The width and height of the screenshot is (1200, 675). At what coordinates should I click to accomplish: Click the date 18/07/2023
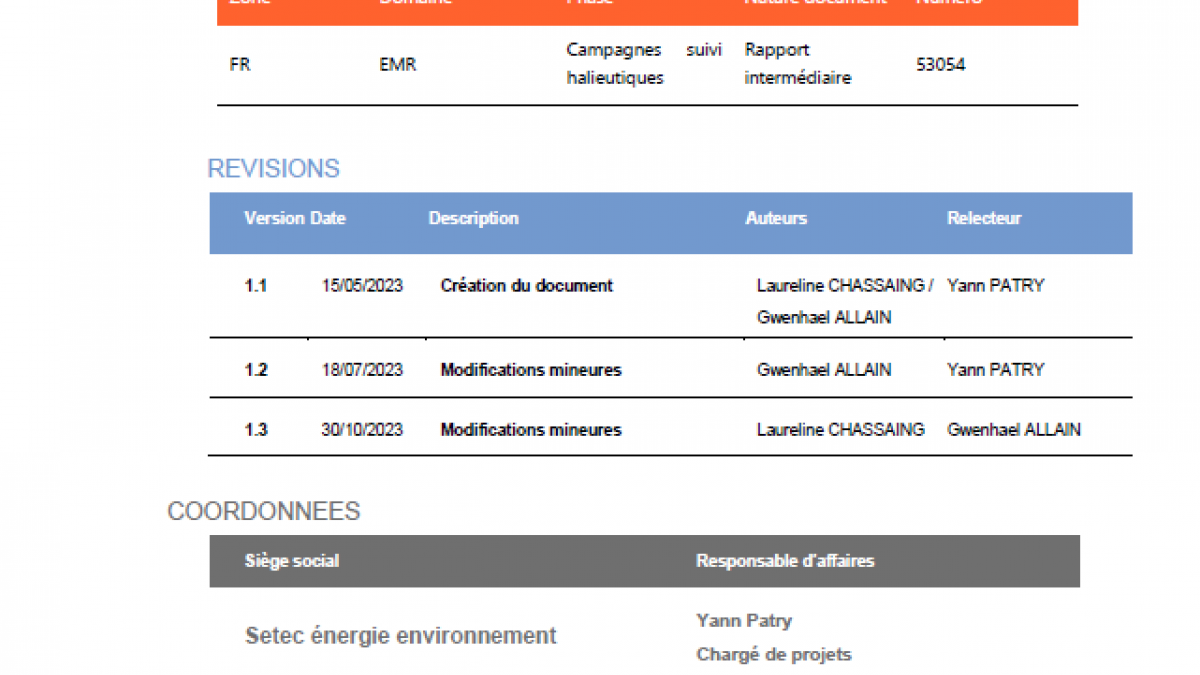[x=362, y=370]
